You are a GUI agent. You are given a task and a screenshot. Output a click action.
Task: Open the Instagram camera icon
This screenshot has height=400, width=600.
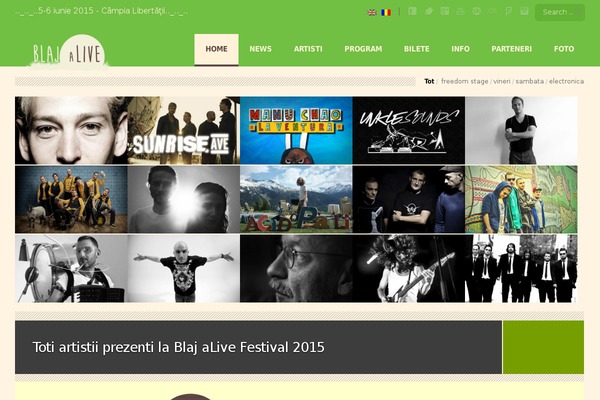[x=524, y=11]
